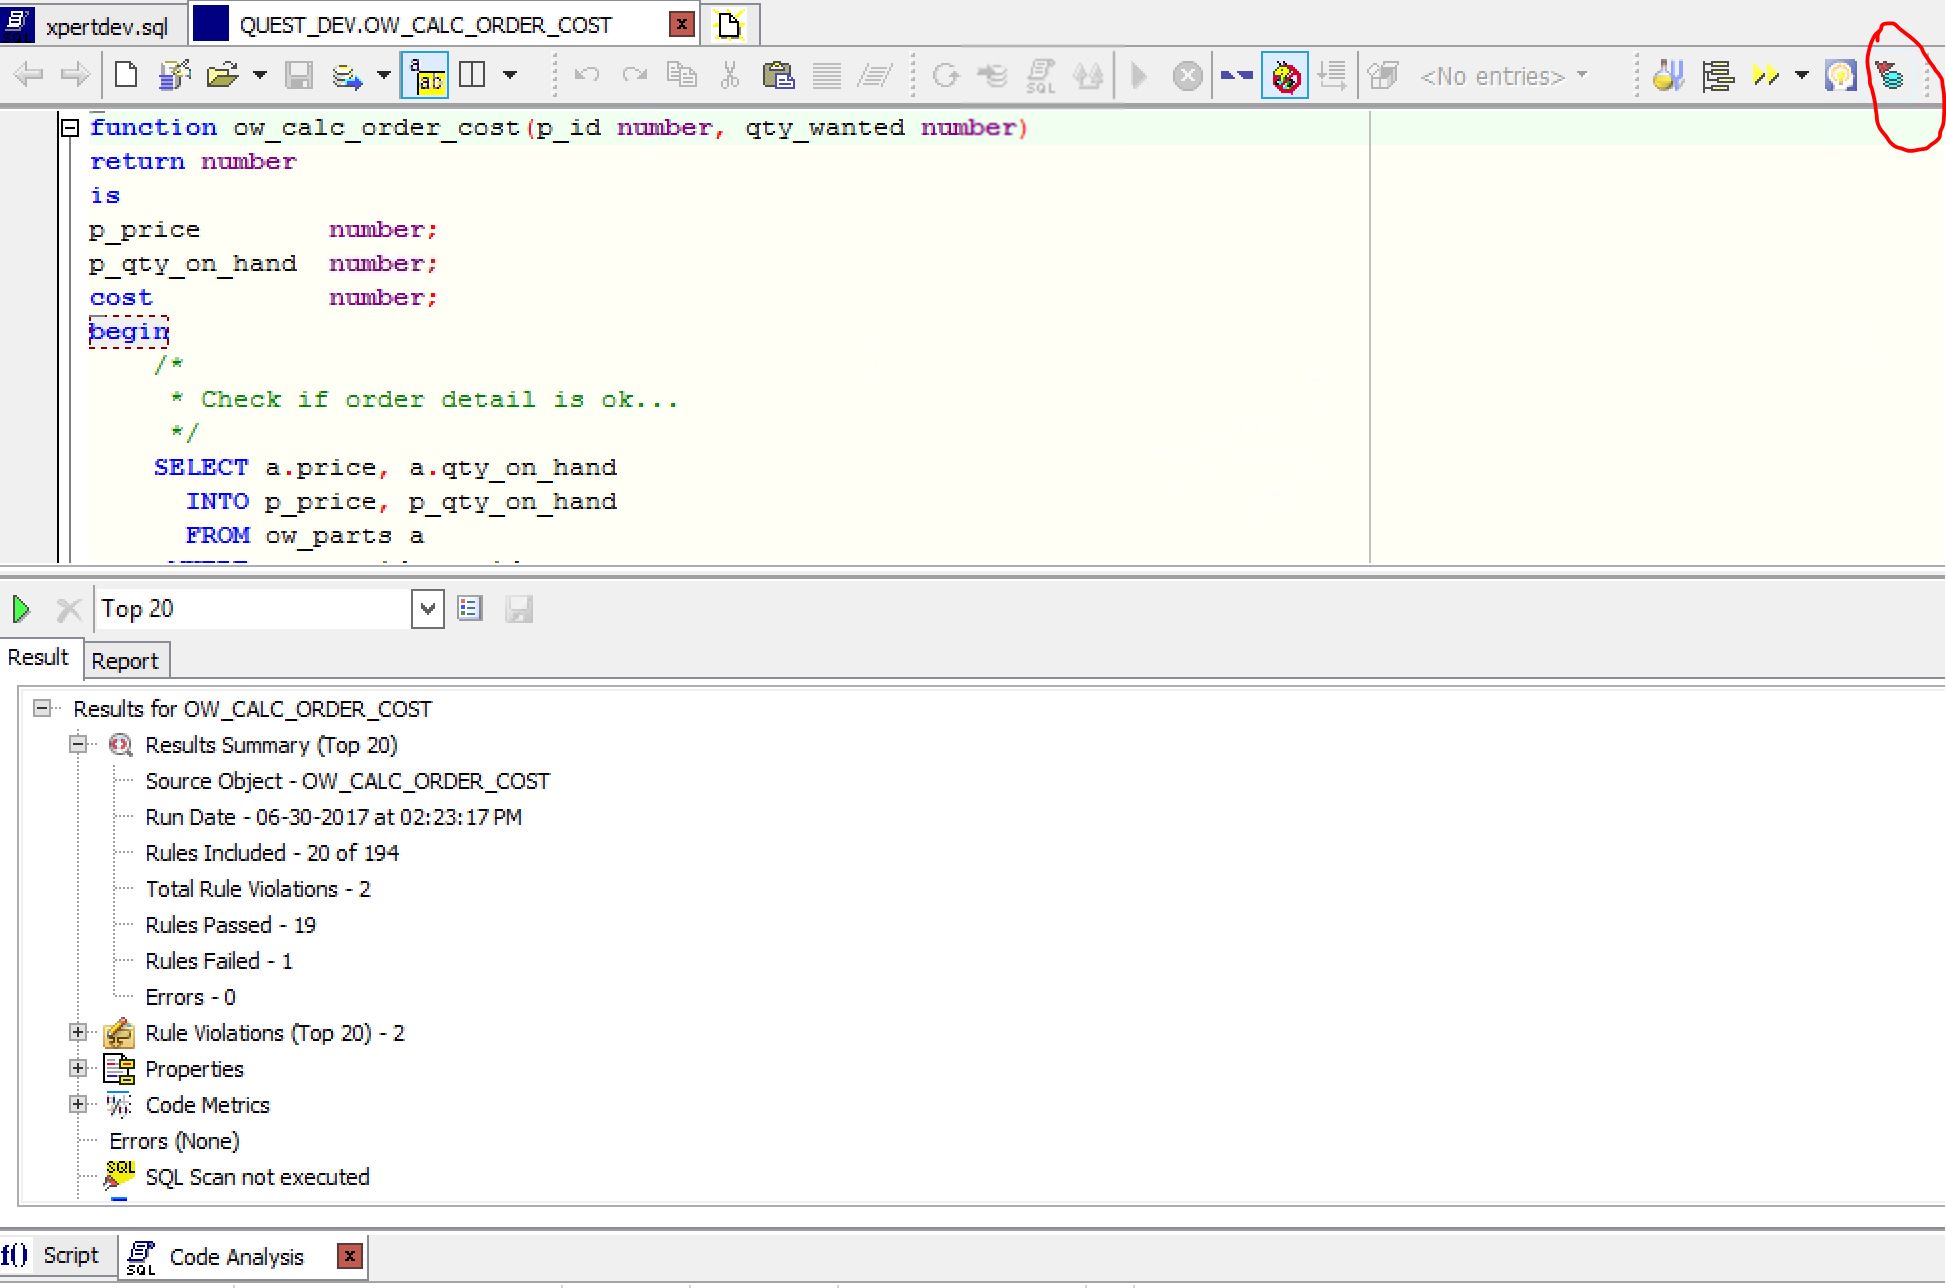Open the 'Top 20' rule set dropdown
The width and height of the screenshot is (1946, 1288).
427,608
